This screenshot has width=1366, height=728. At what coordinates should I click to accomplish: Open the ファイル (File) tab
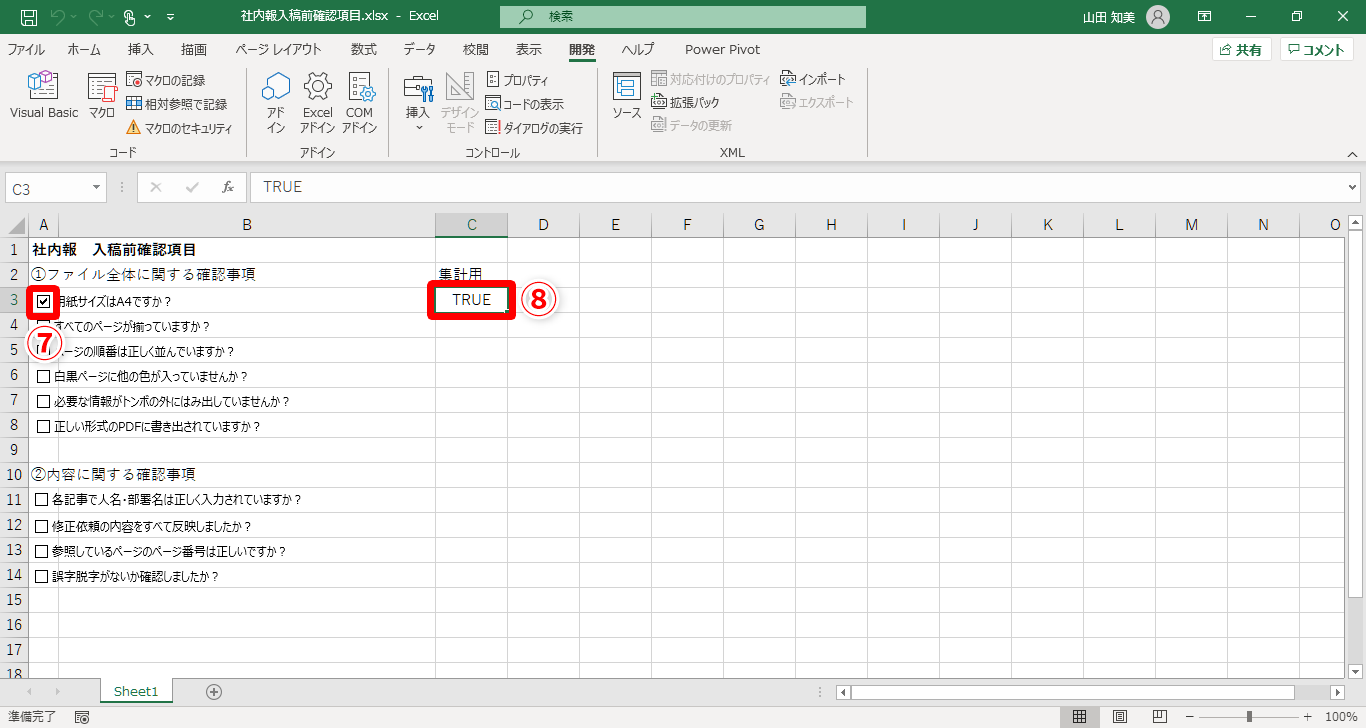26,49
